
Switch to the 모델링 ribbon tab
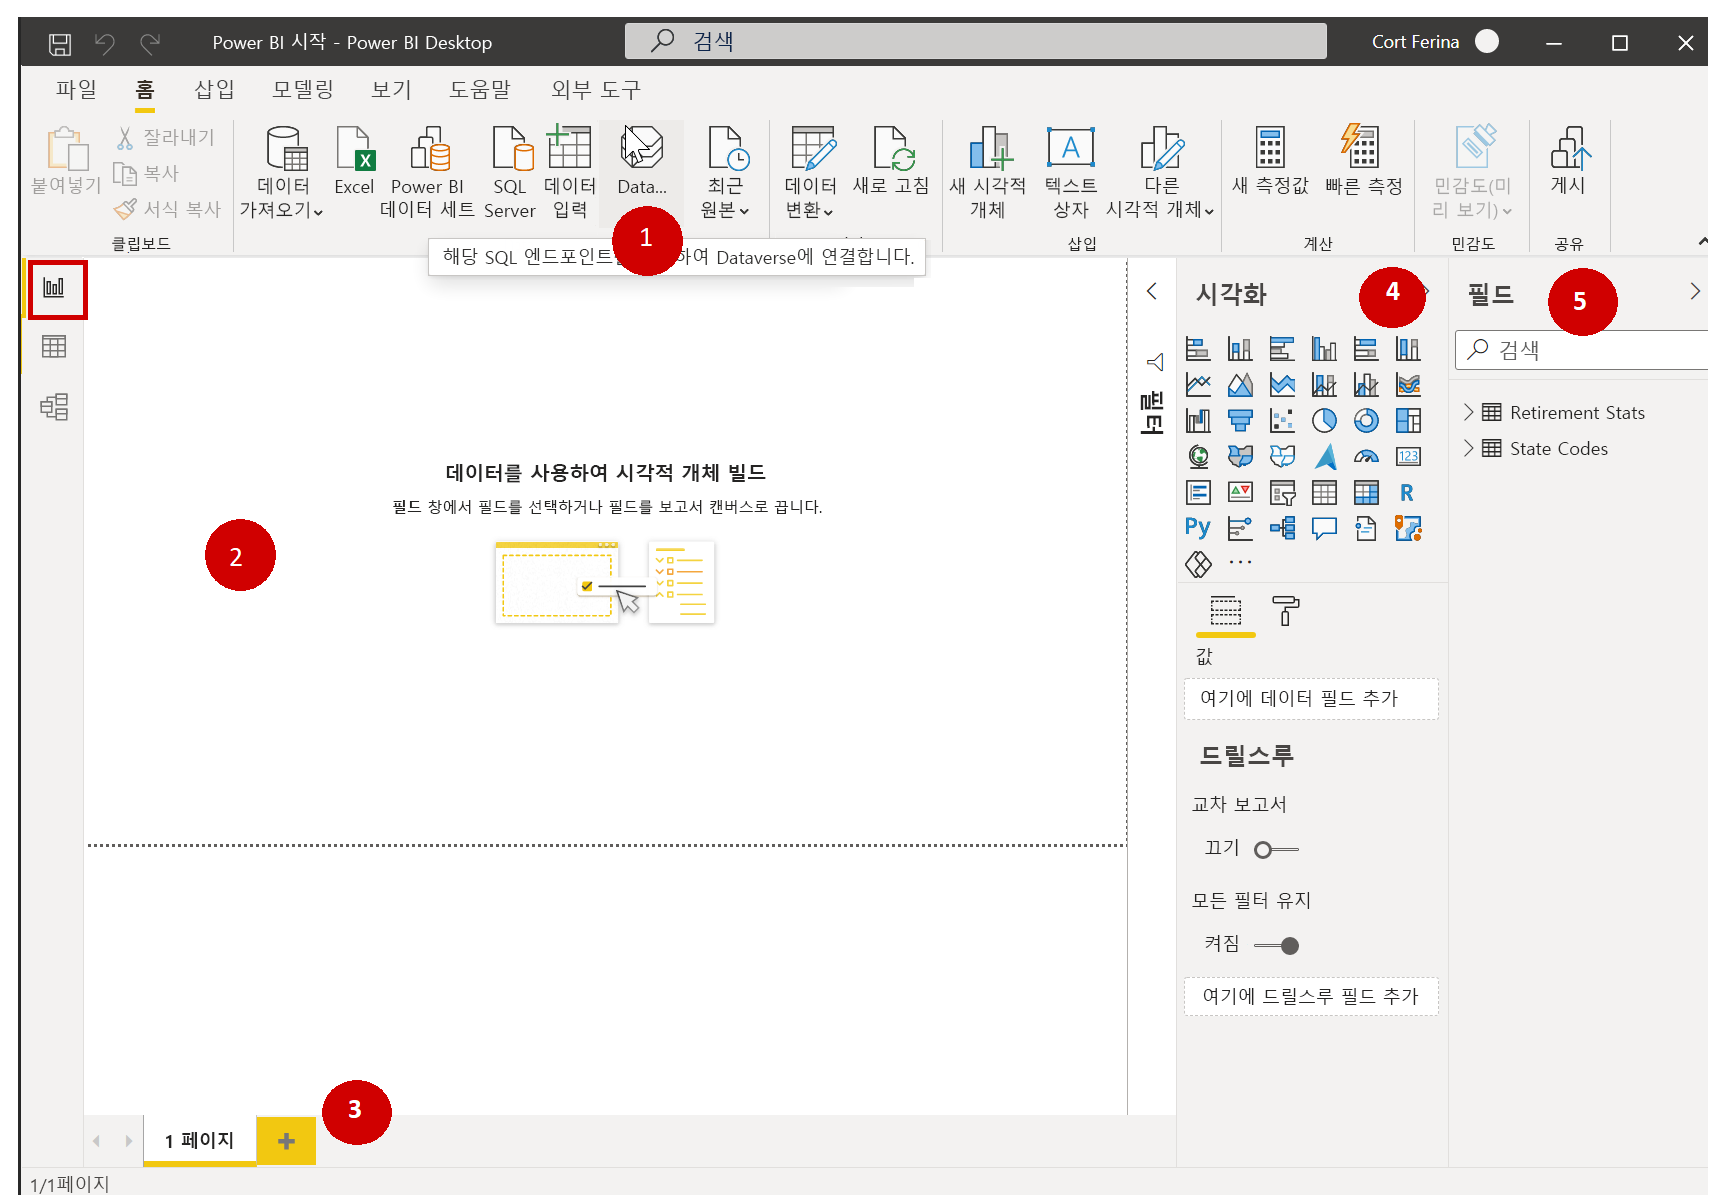[302, 89]
